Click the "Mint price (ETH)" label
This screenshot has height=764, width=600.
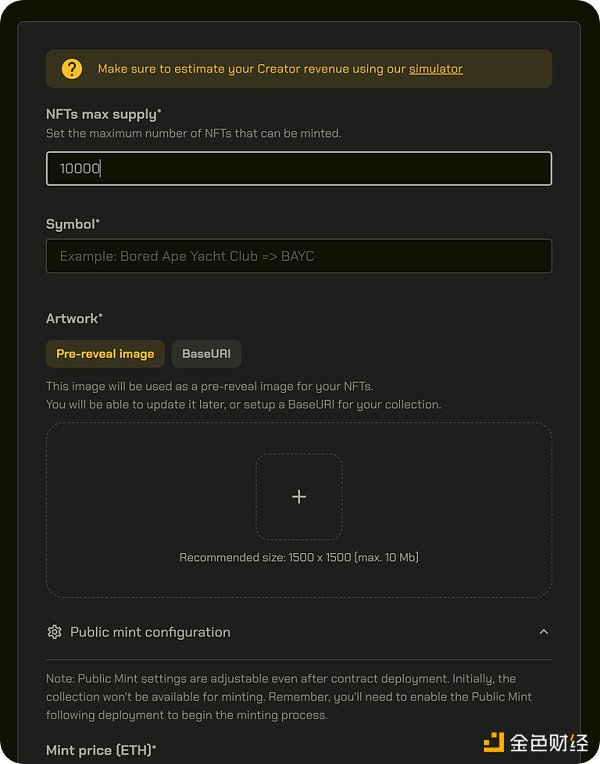tap(101, 750)
